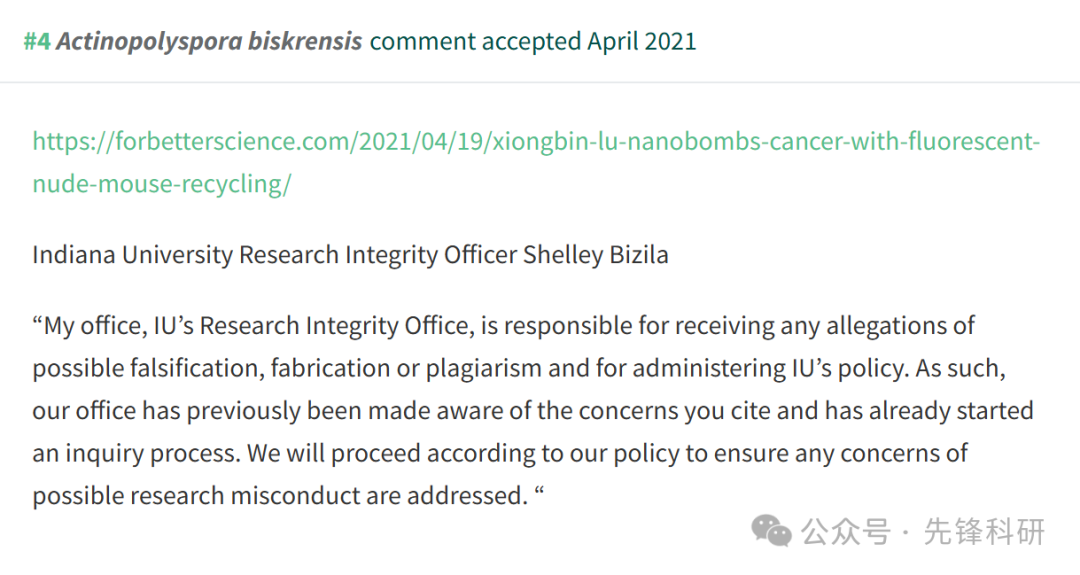Open commenter Actinopolyspora biskrensis's profile name
Screen dimensions: 1080x575
tap(209, 42)
